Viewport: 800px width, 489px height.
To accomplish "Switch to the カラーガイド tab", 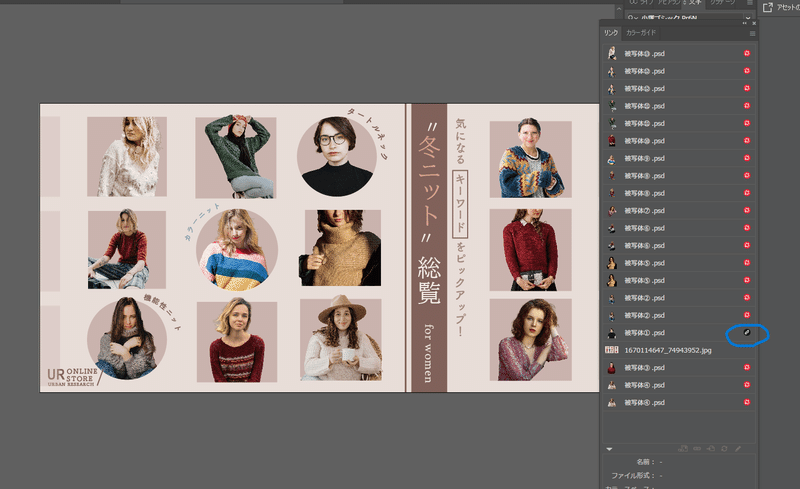I will pyautogui.click(x=641, y=33).
